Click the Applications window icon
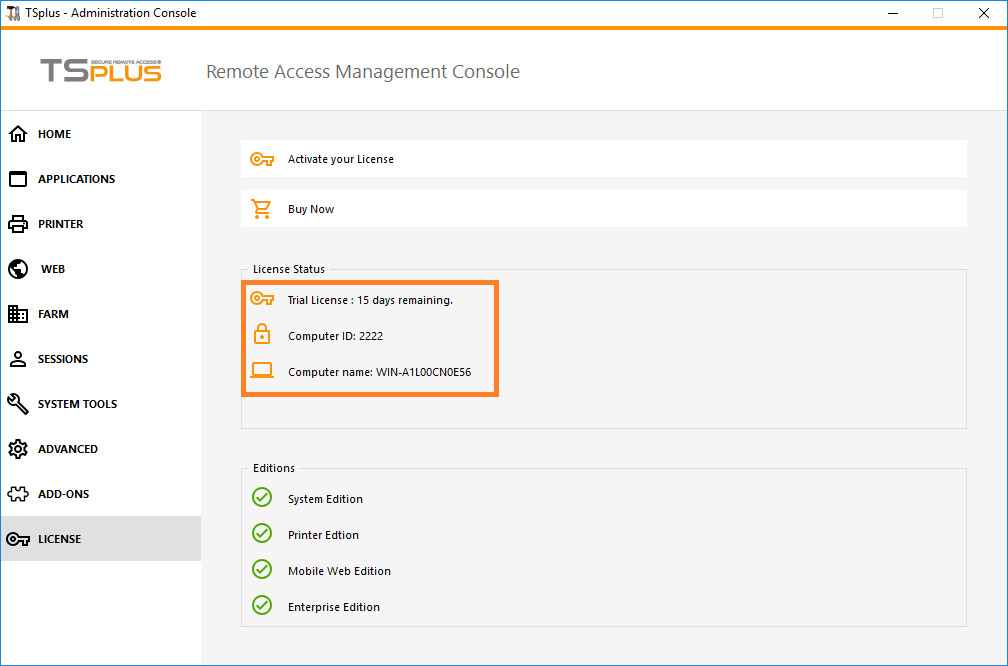The image size is (1008, 666). point(18,179)
